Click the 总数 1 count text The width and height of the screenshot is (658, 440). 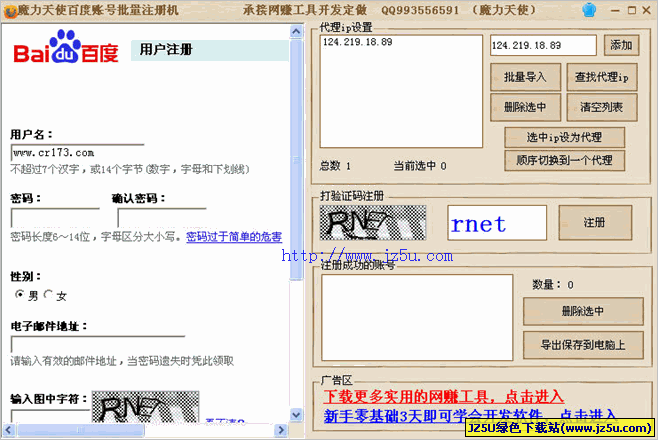[335, 166]
